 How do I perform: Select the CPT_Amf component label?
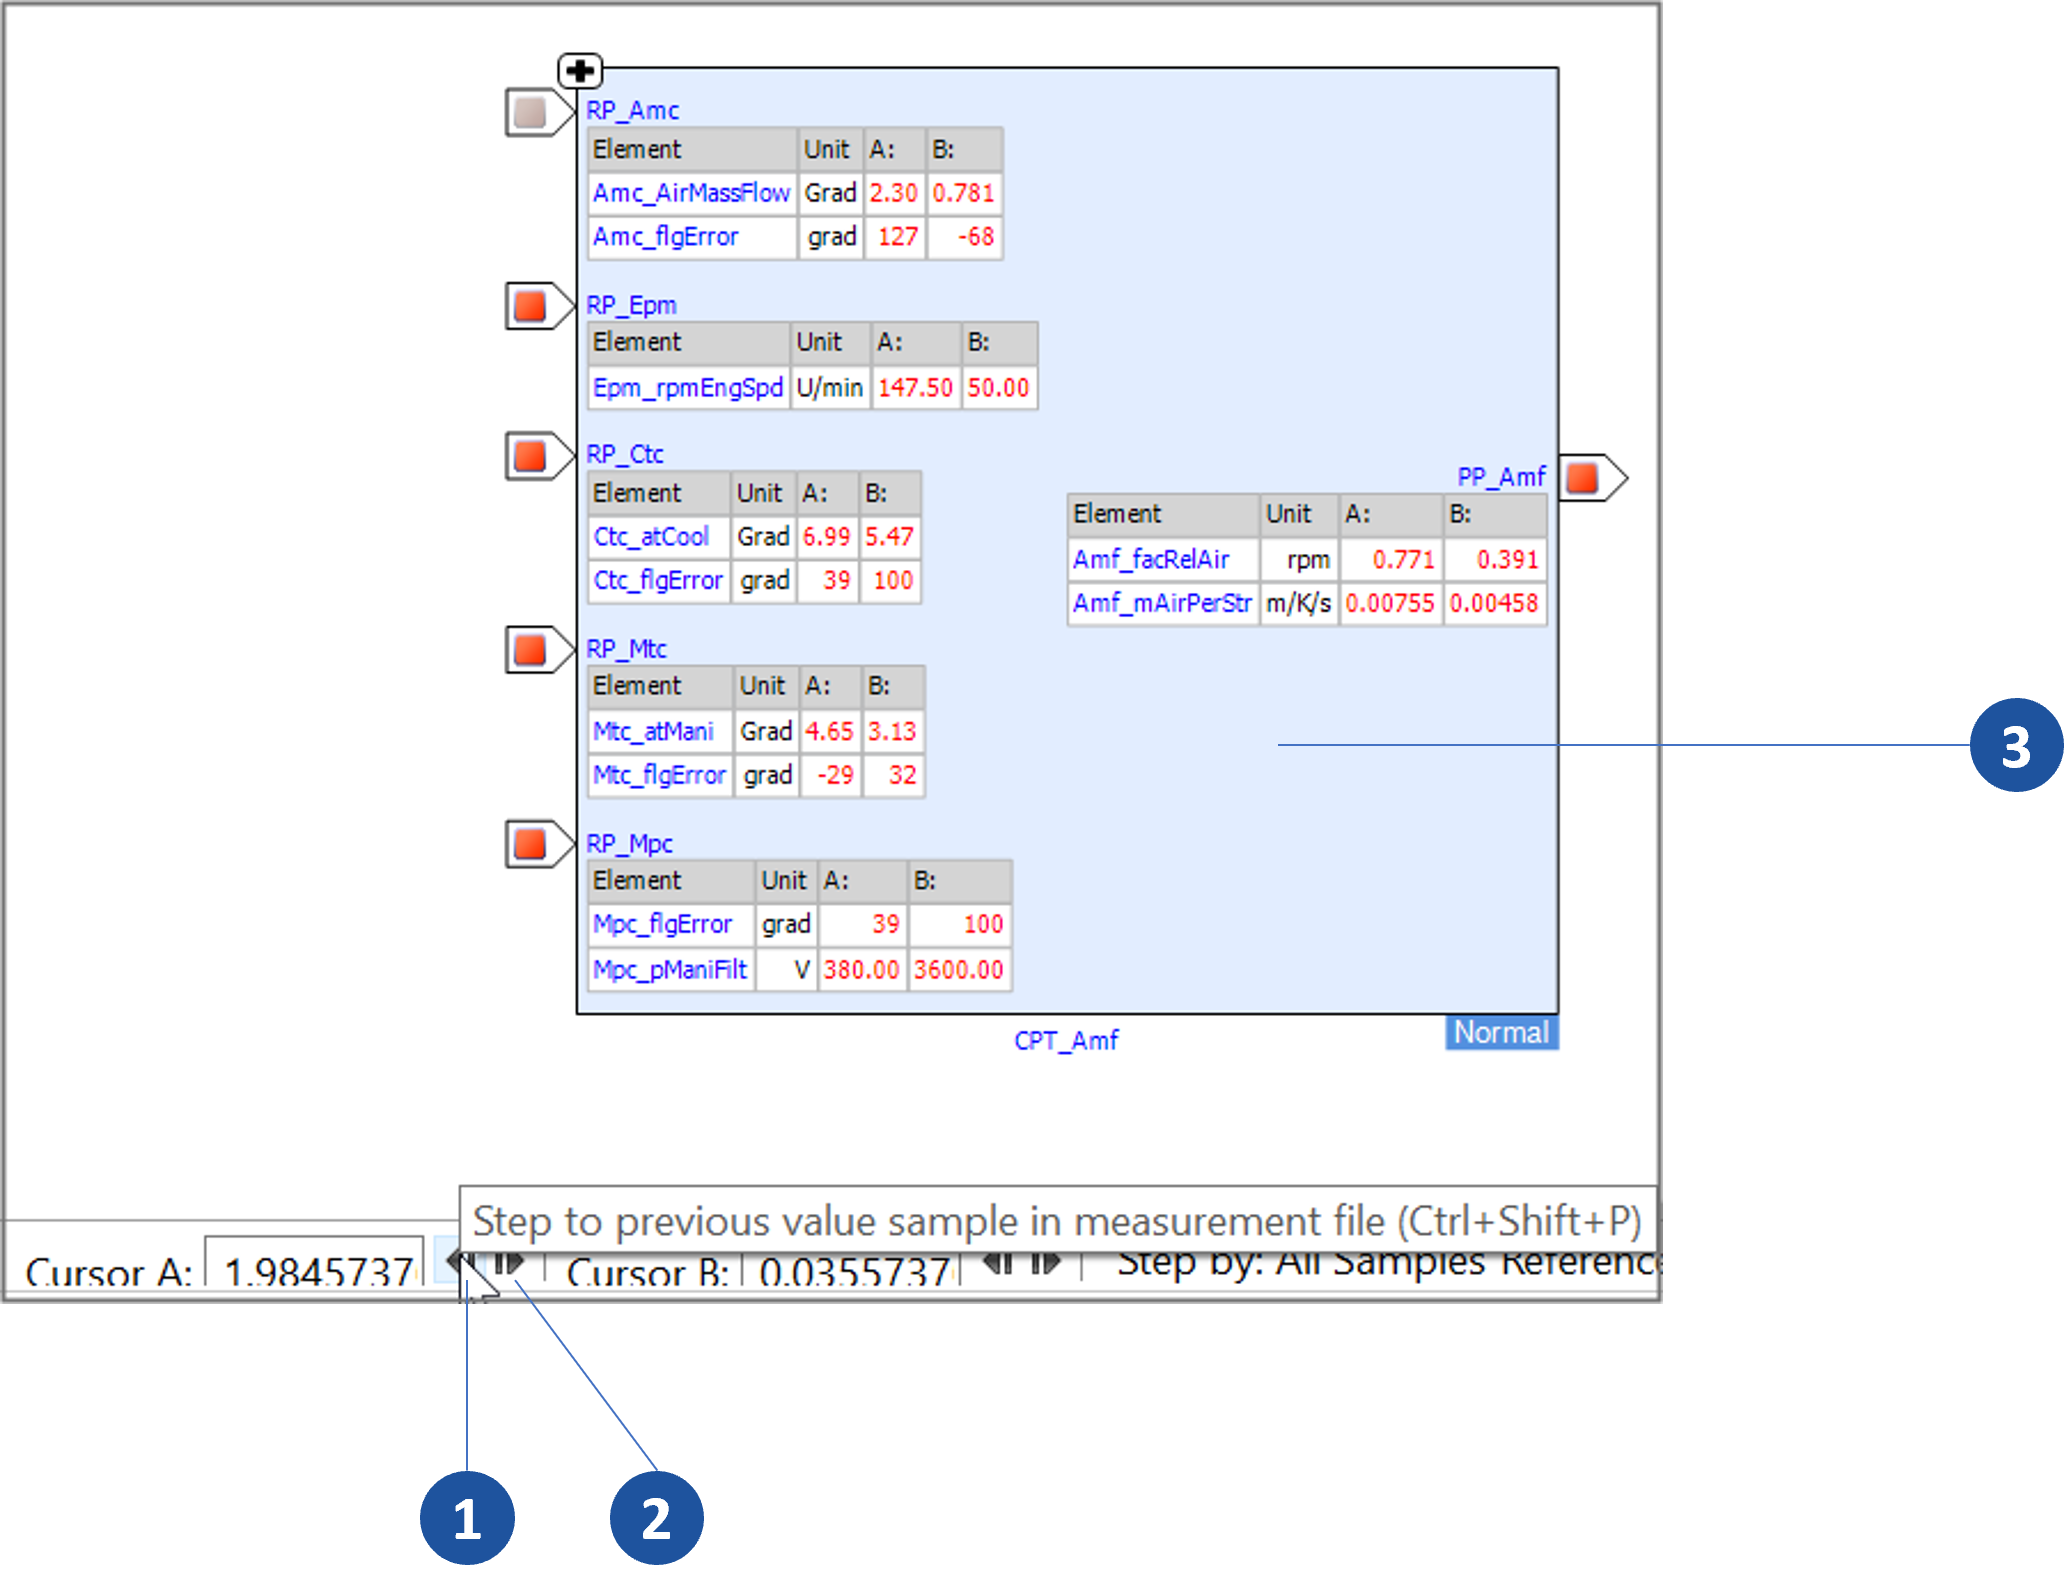coord(1067,1040)
